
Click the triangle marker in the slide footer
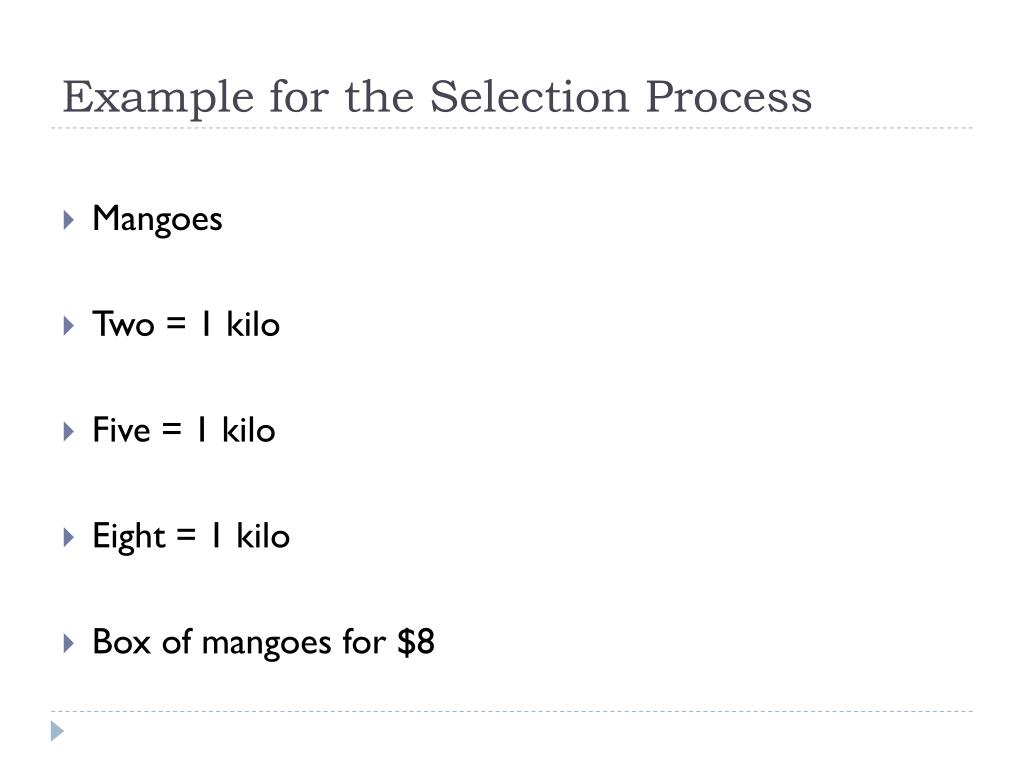(57, 731)
